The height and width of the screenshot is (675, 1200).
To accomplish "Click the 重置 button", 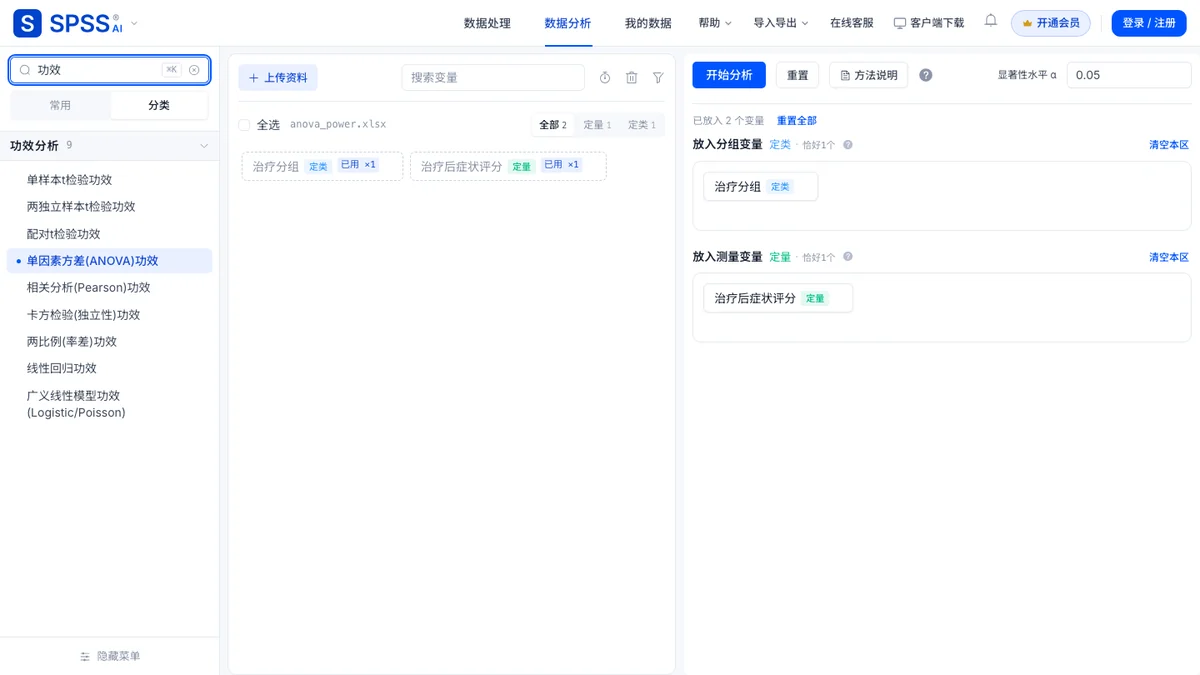I will pyautogui.click(x=798, y=75).
